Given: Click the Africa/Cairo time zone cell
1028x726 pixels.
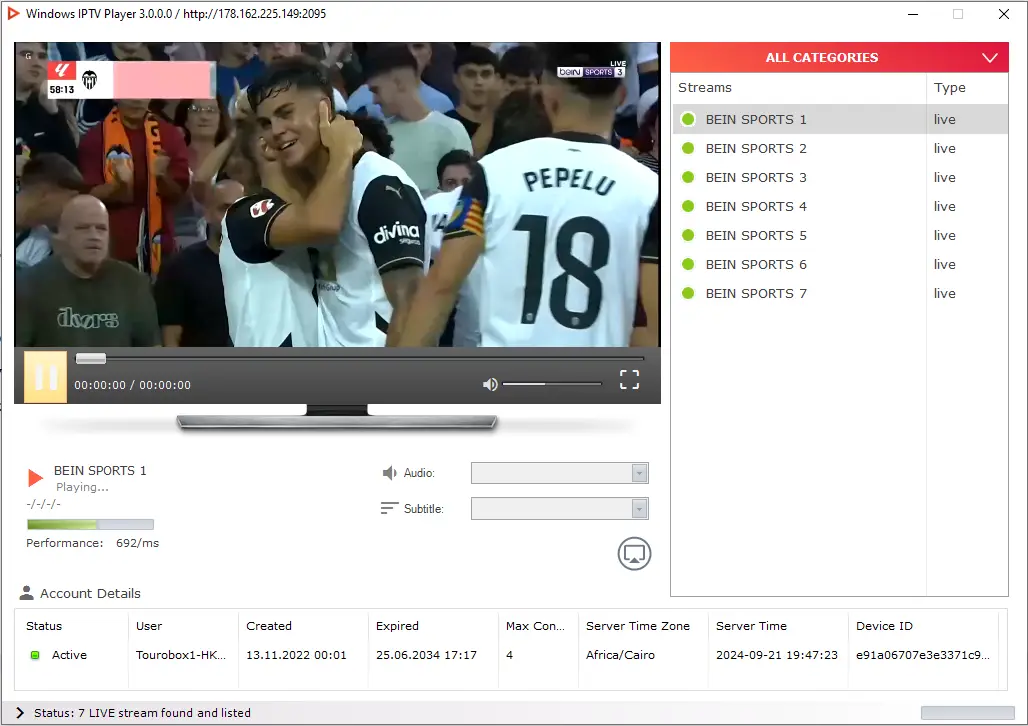Looking at the screenshot, I should (x=620, y=655).
